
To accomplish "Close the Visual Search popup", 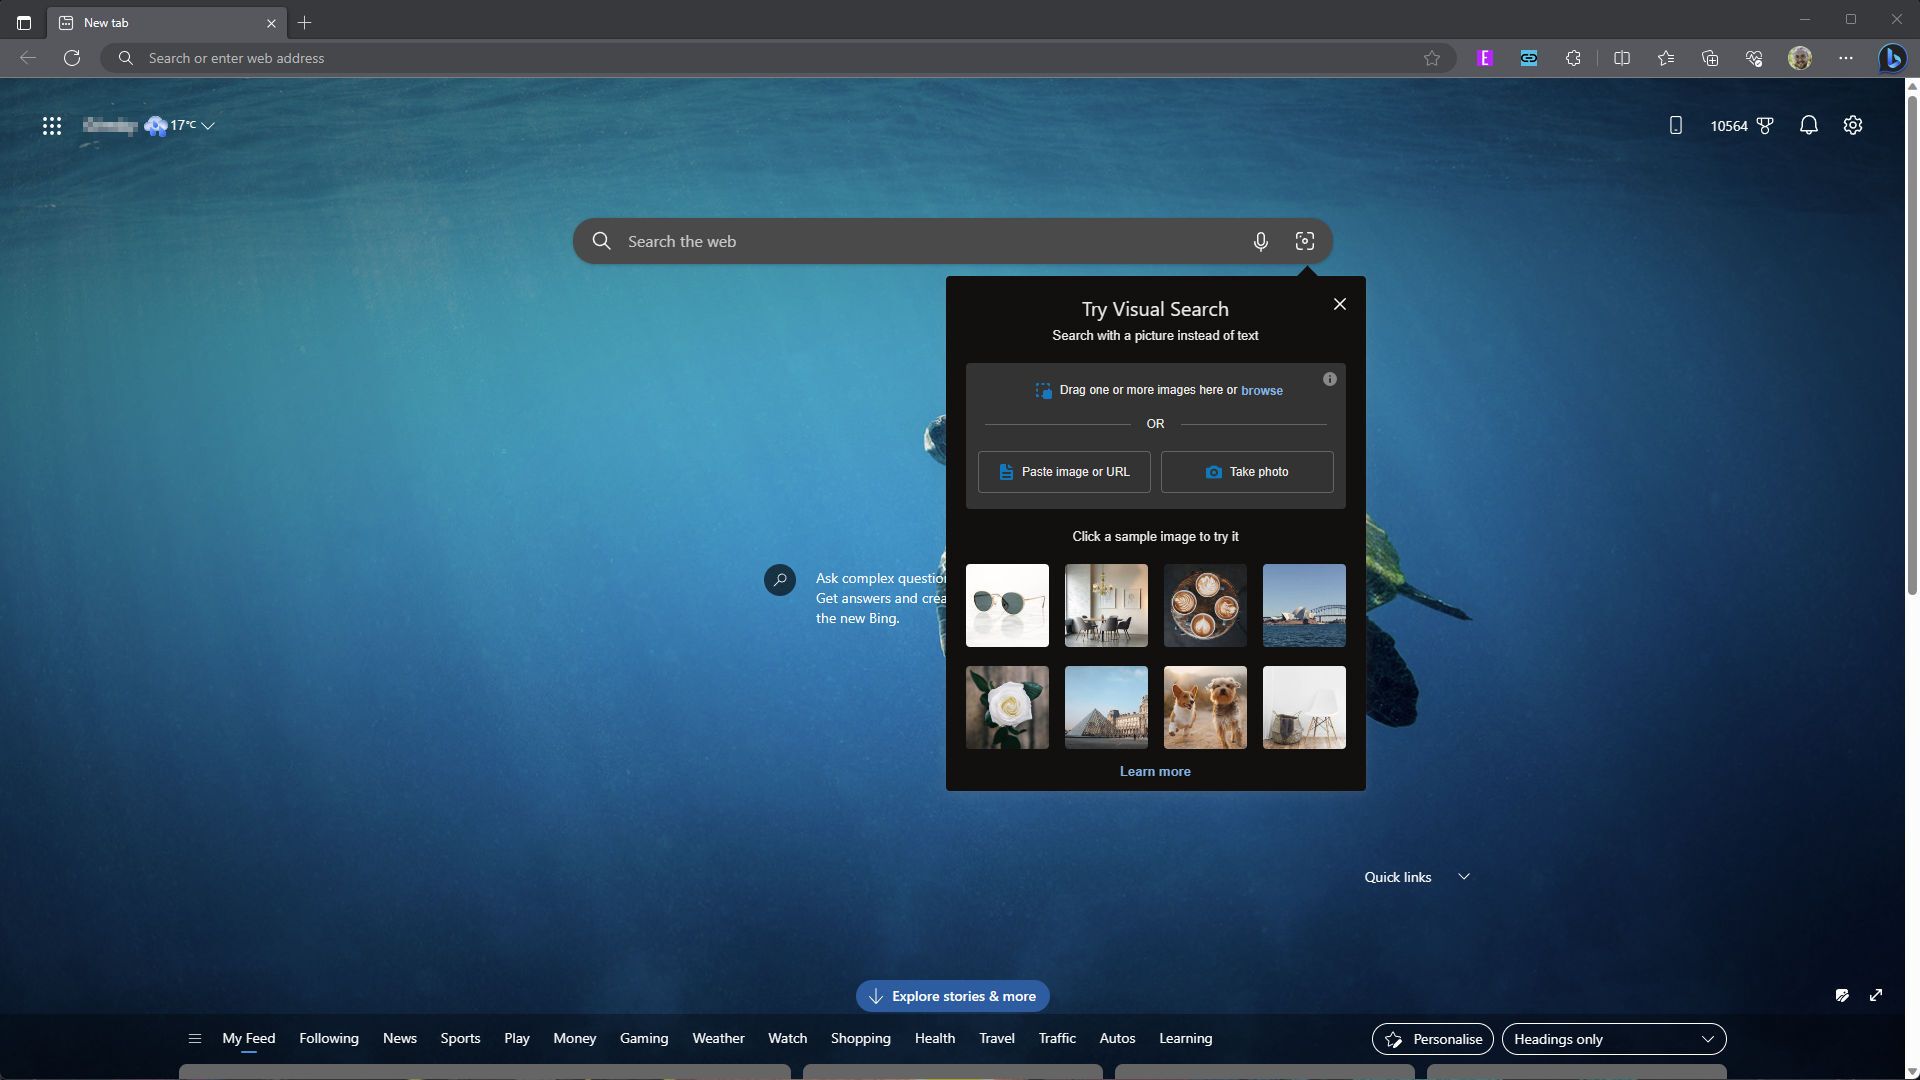I will click(x=1340, y=304).
